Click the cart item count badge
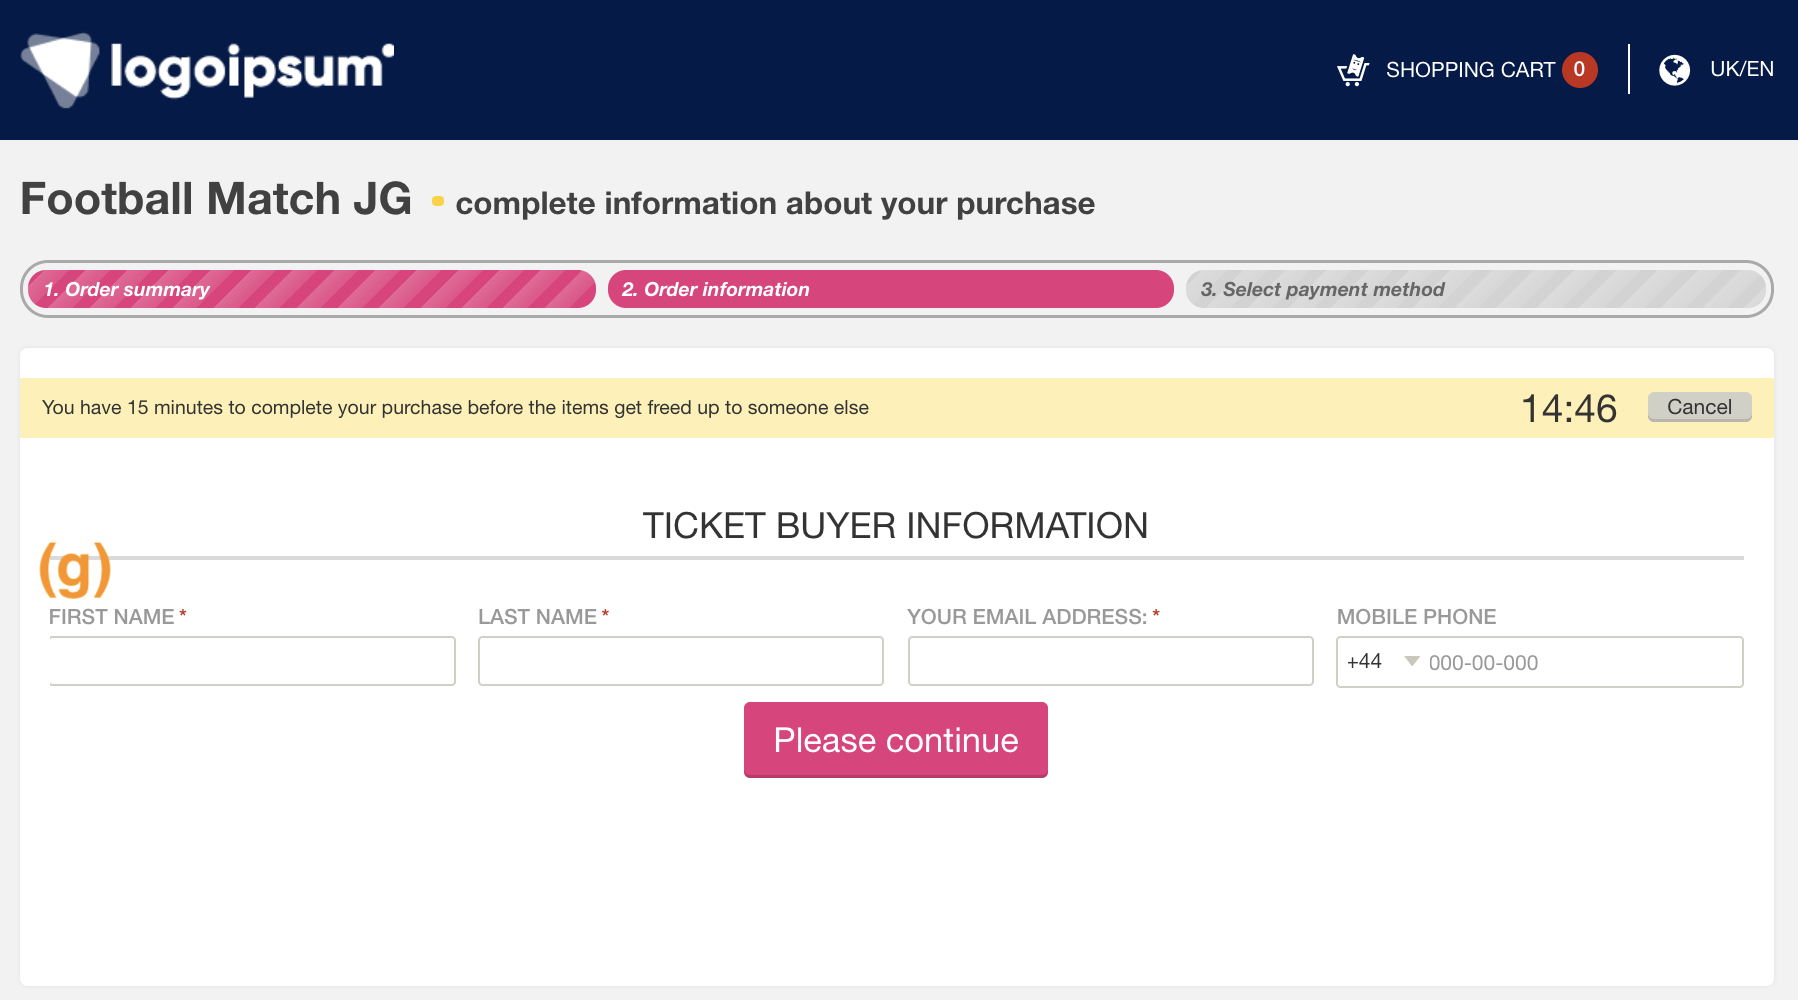The height and width of the screenshot is (1000, 1798). [1580, 70]
